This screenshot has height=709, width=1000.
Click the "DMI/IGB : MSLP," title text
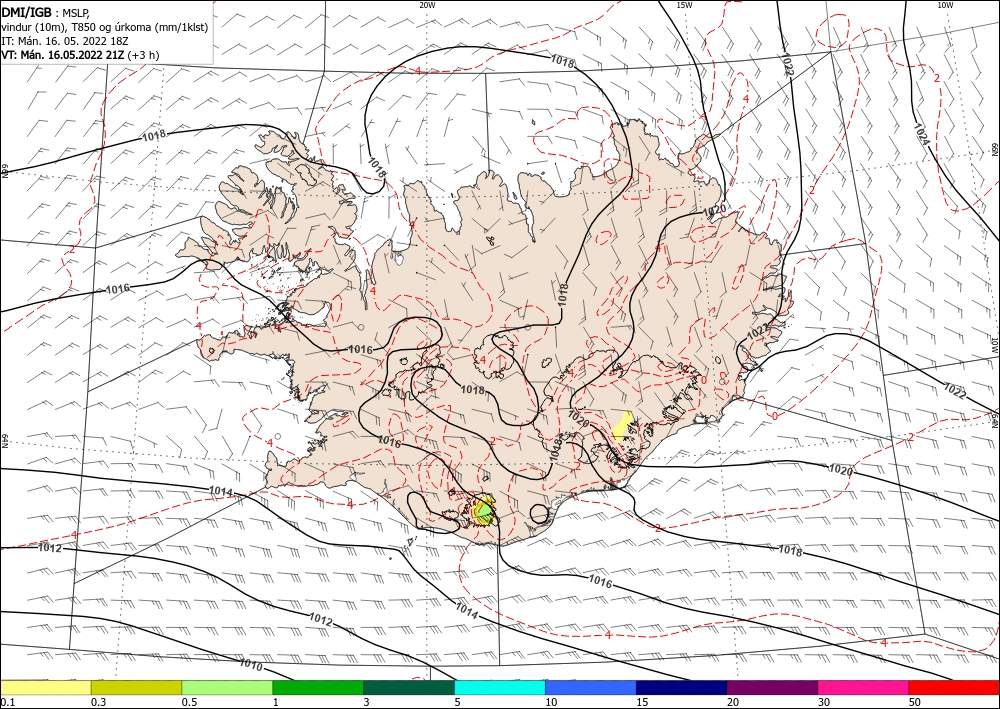(45, 13)
